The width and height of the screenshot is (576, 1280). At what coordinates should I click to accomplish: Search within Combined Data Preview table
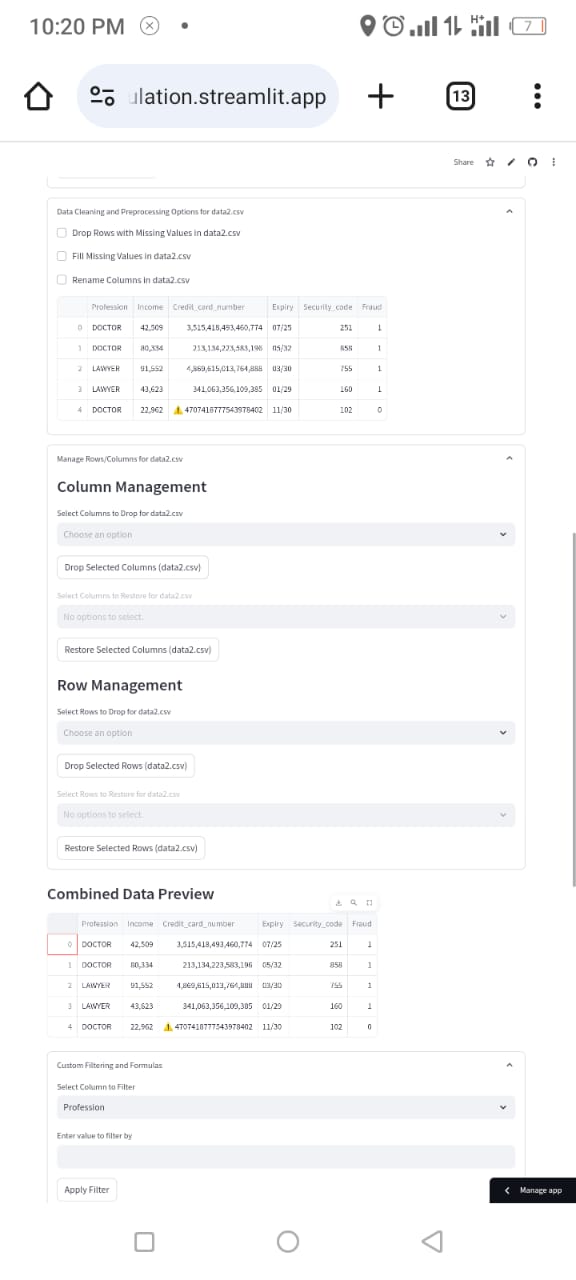pyautogui.click(x=353, y=901)
